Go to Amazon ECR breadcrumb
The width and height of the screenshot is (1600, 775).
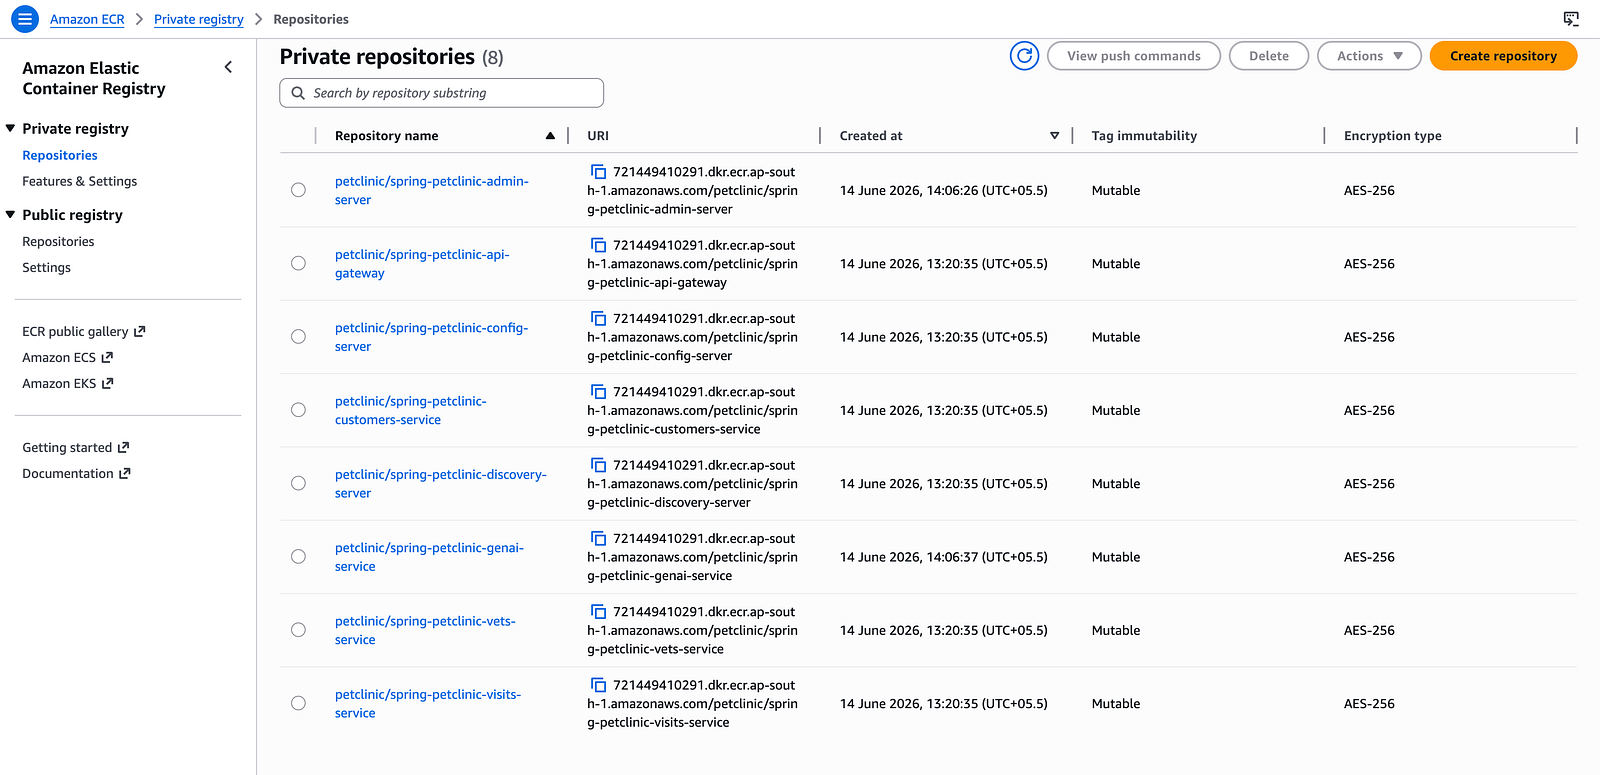(87, 19)
